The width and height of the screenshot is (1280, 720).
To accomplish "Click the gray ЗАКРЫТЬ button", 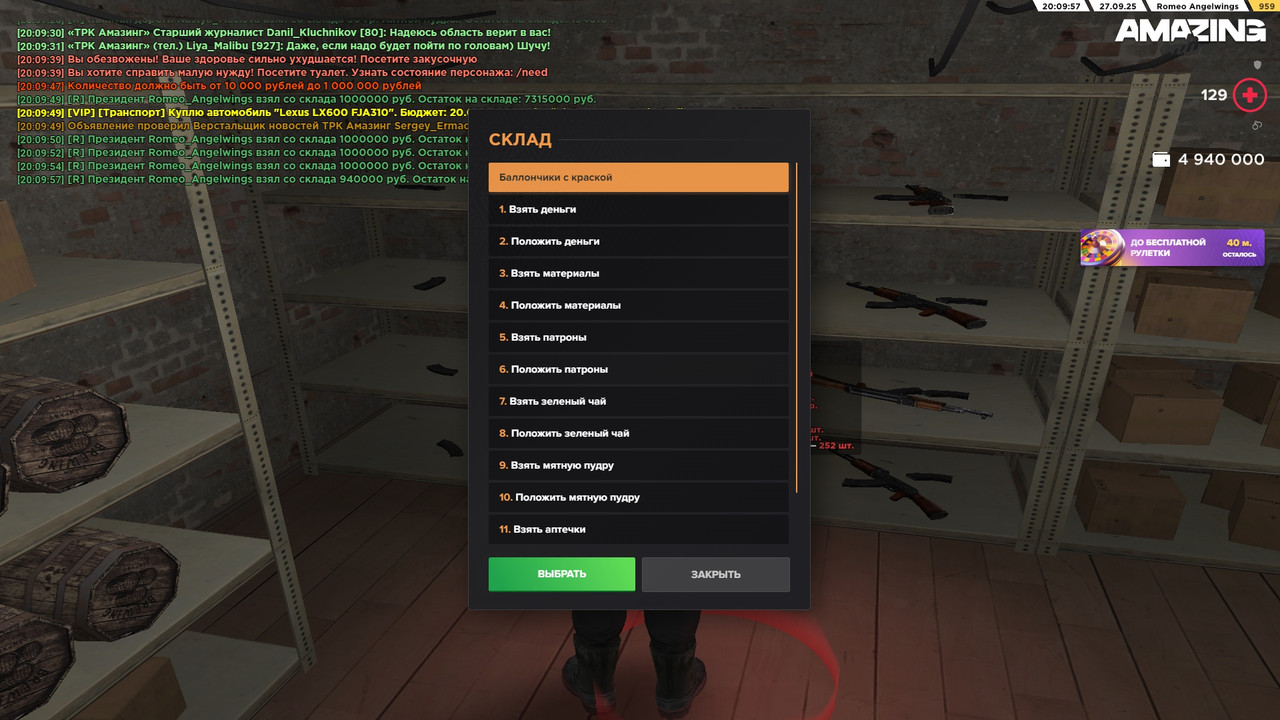I will [x=716, y=574].
